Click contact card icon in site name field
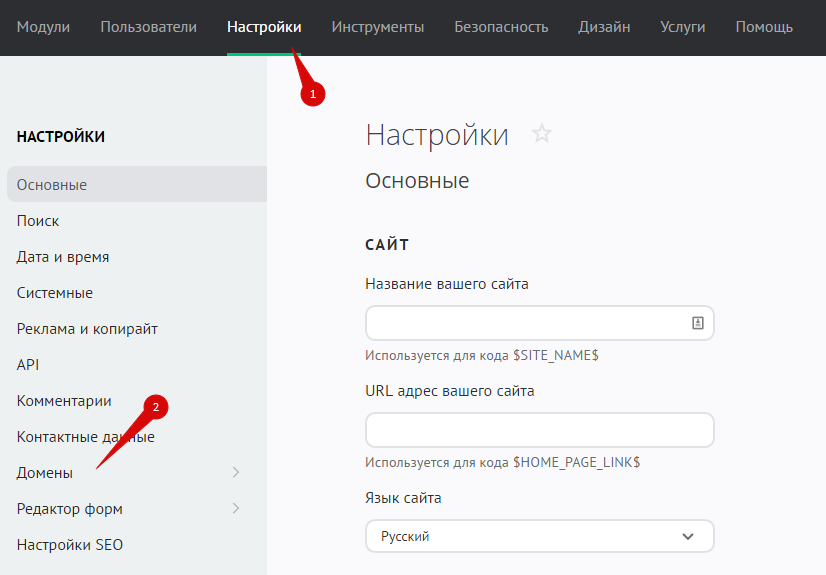826x575 pixels. click(698, 323)
